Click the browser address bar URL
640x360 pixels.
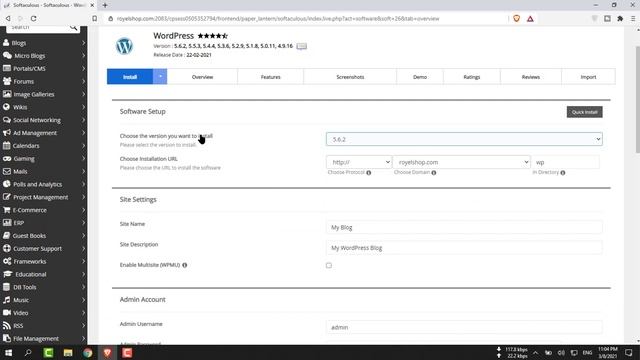coord(278,18)
